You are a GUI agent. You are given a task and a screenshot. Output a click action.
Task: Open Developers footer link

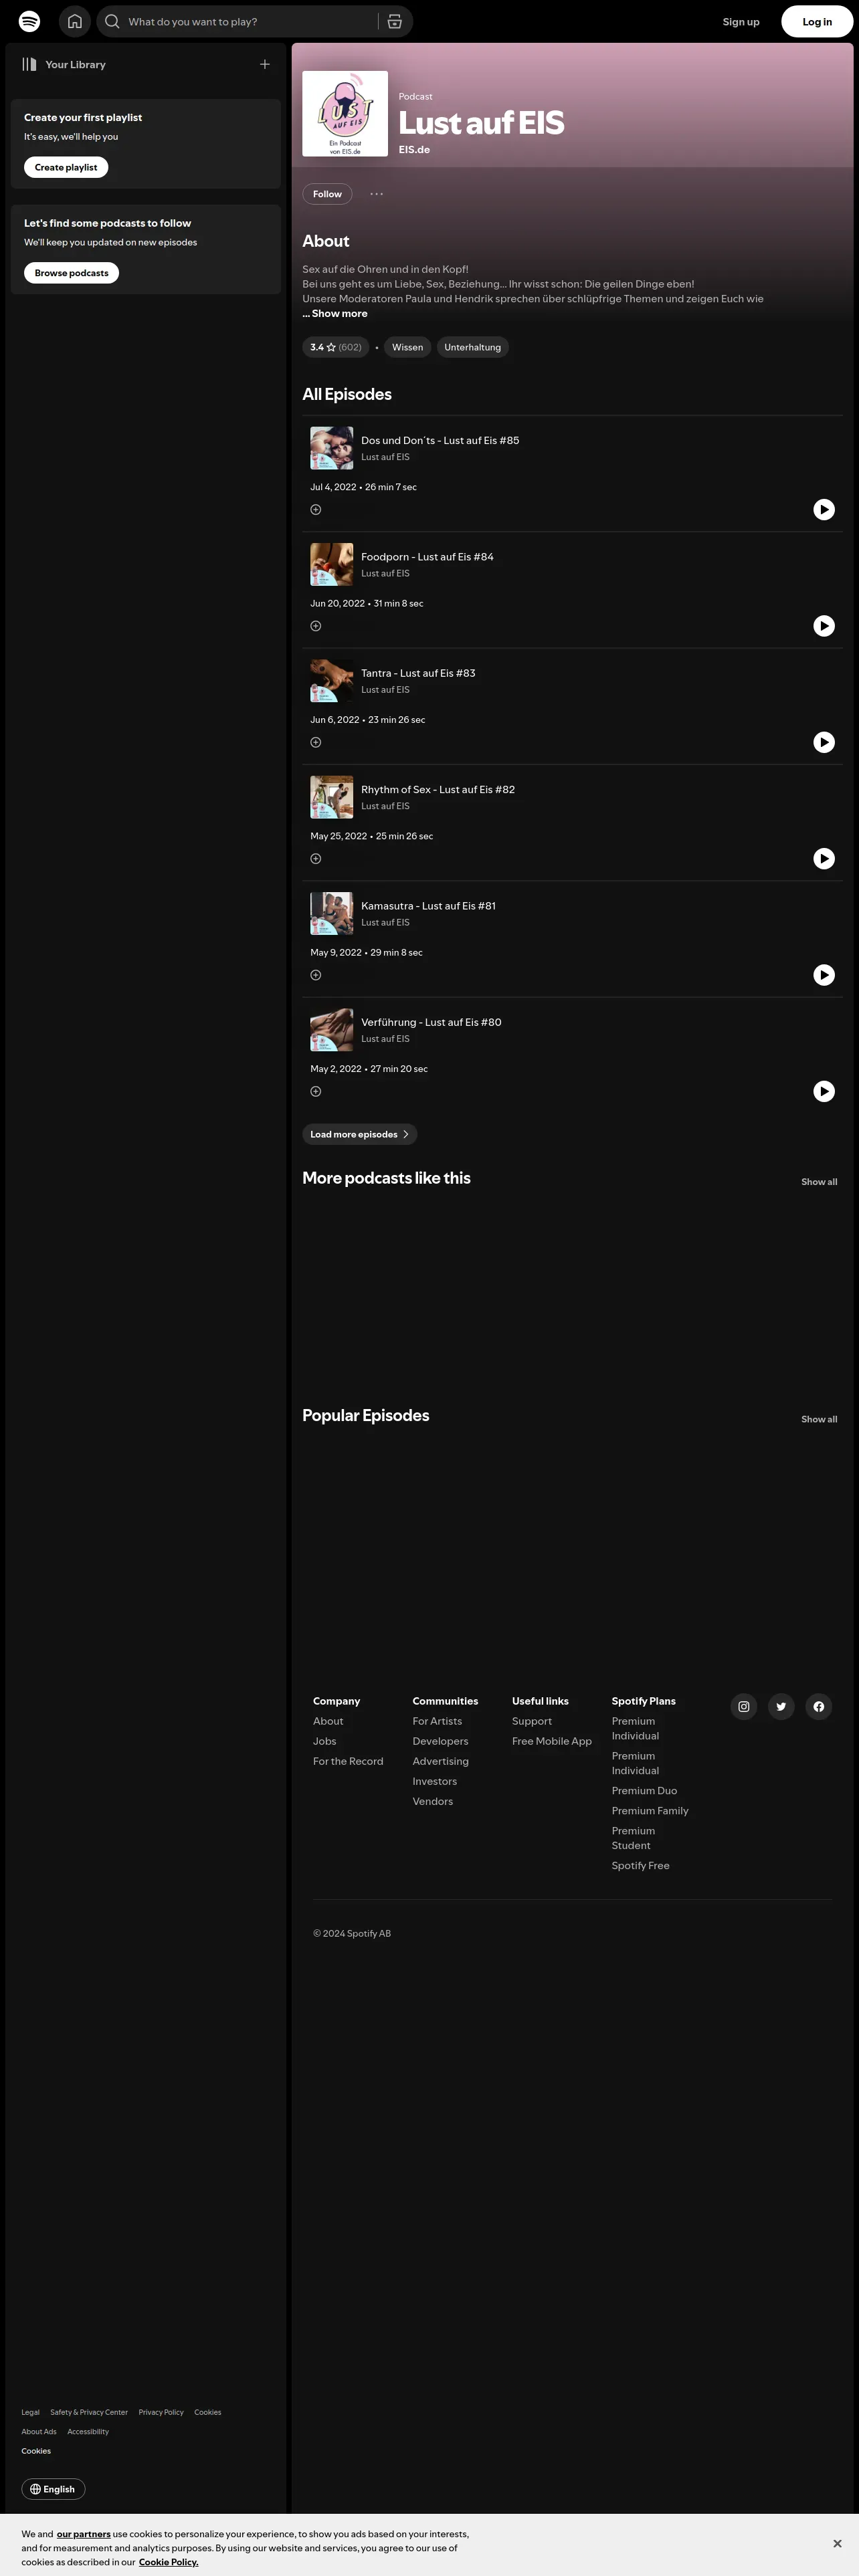click(440, 1741)
